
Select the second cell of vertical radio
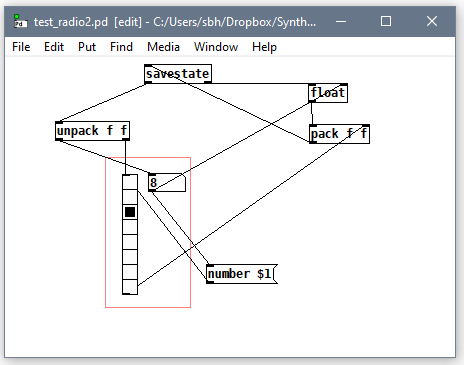click(130, 197)
